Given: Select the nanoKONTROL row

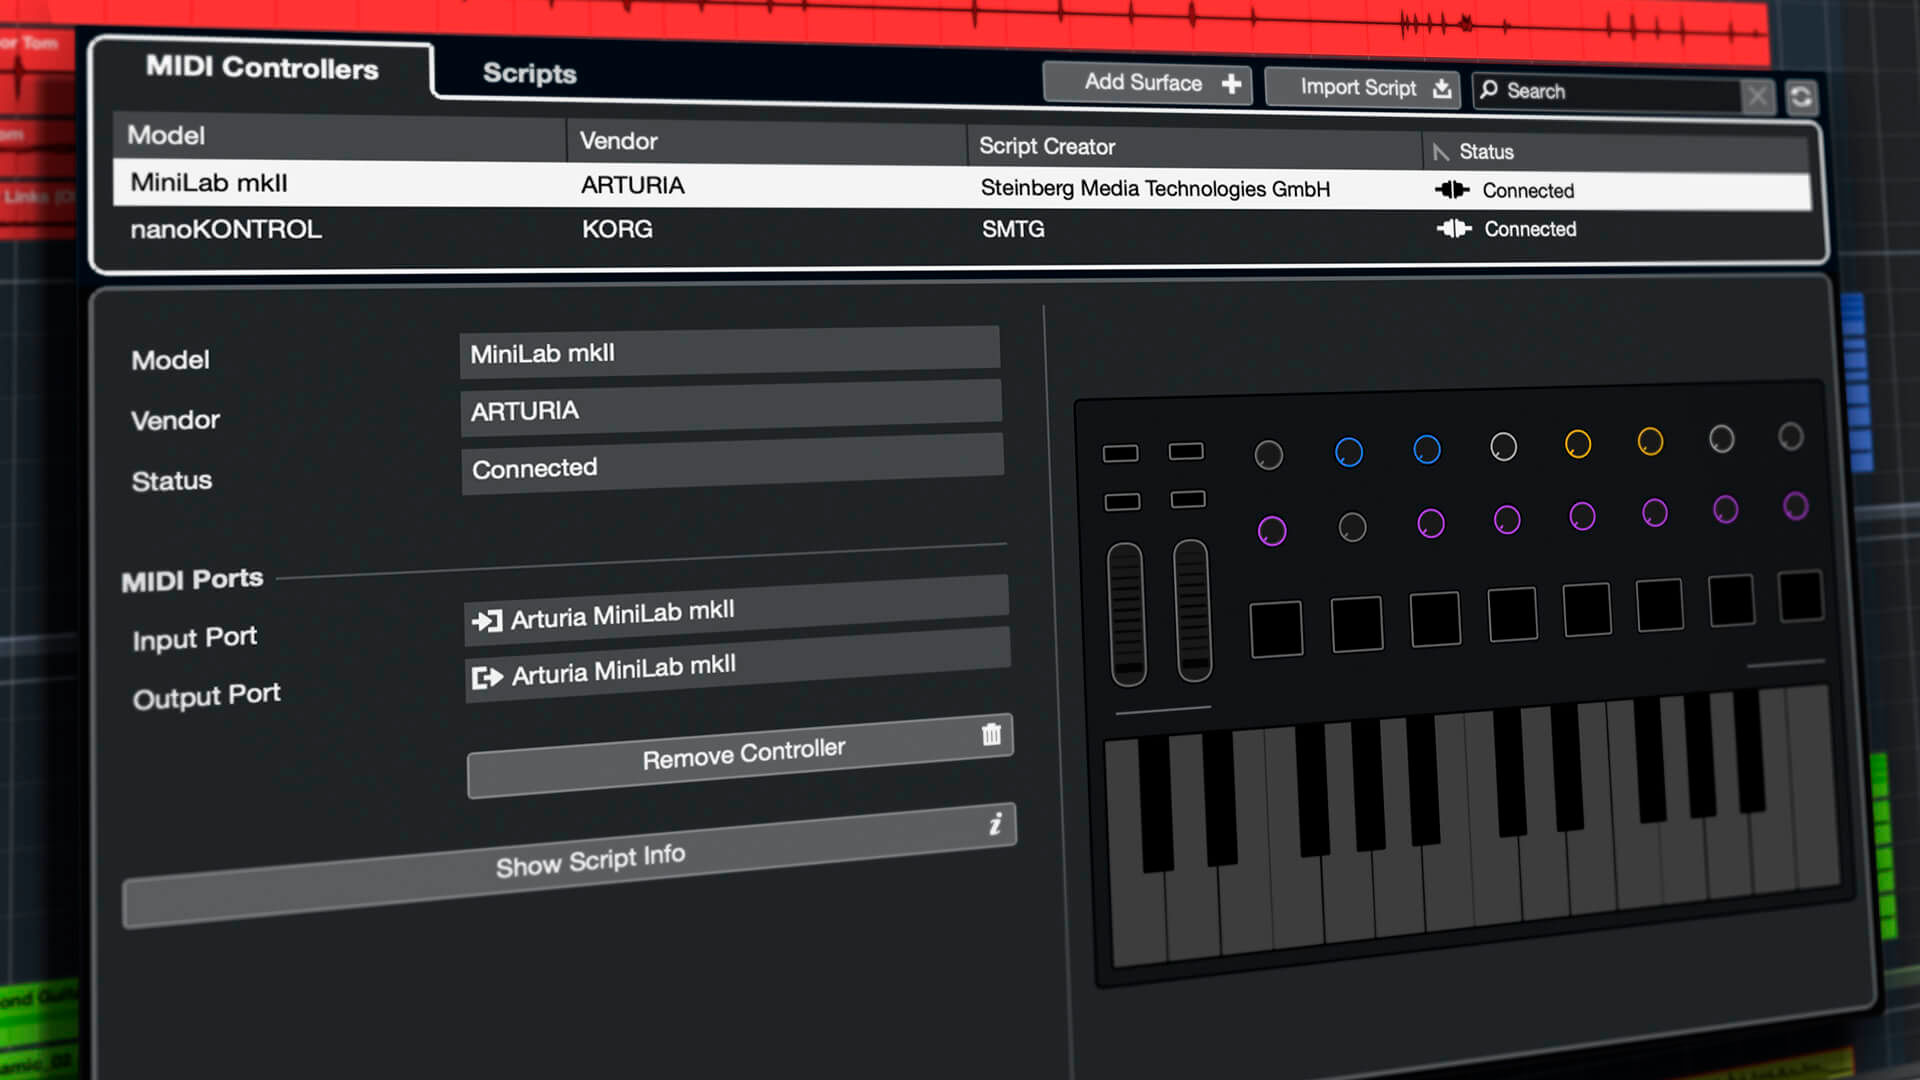Looking at the screenshot, I should tap(227, 229).
